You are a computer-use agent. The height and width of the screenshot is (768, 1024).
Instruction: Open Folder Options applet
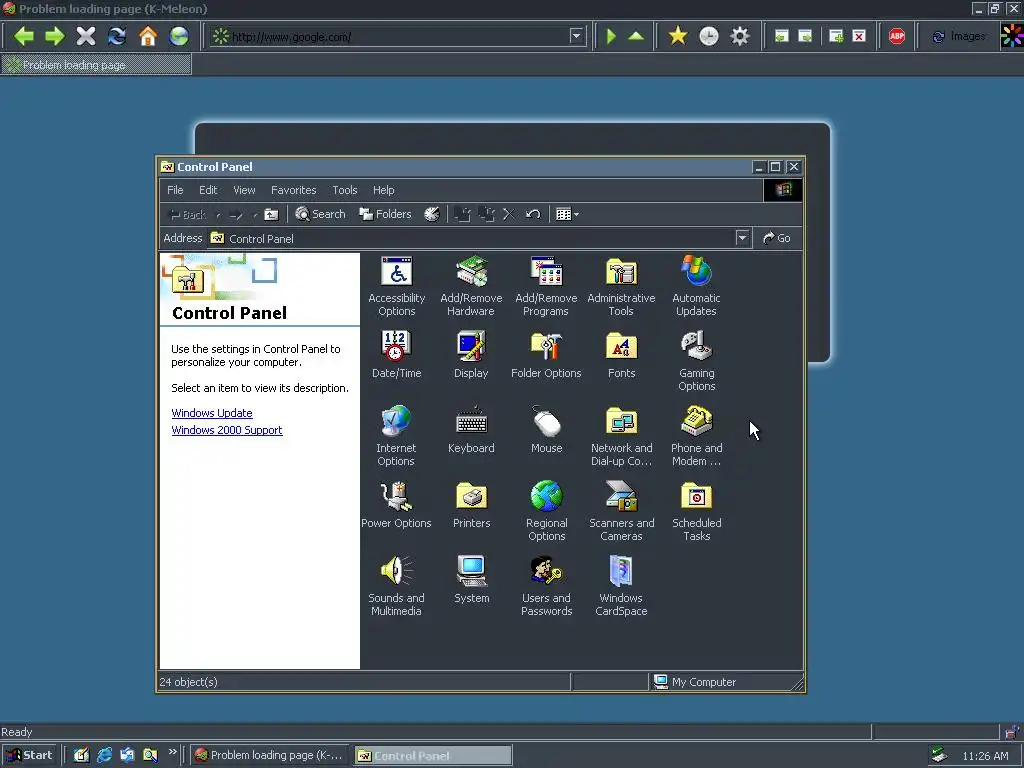coord(546,355)
